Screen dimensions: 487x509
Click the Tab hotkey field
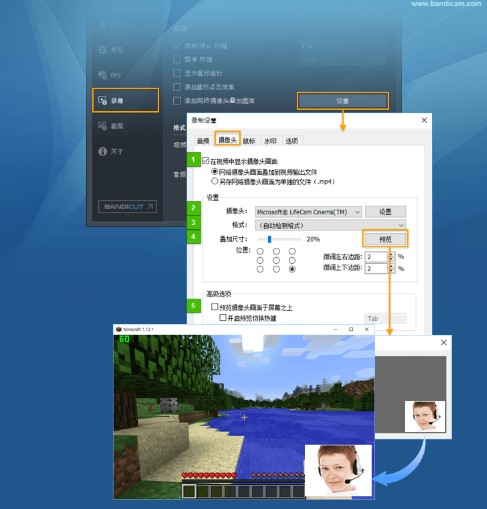pyautogui.click(x=385, y=318)
